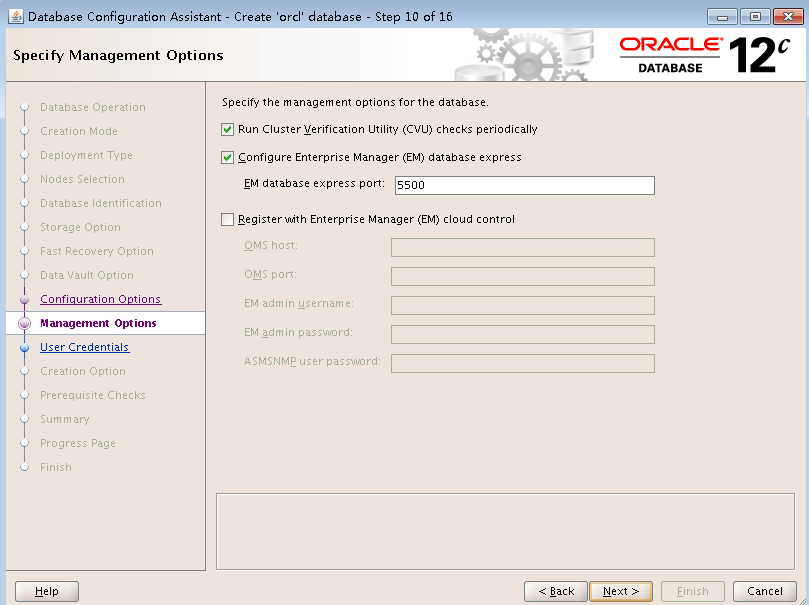
Task: Disable Configure Enterprise Manager database express
Action: 227,157
